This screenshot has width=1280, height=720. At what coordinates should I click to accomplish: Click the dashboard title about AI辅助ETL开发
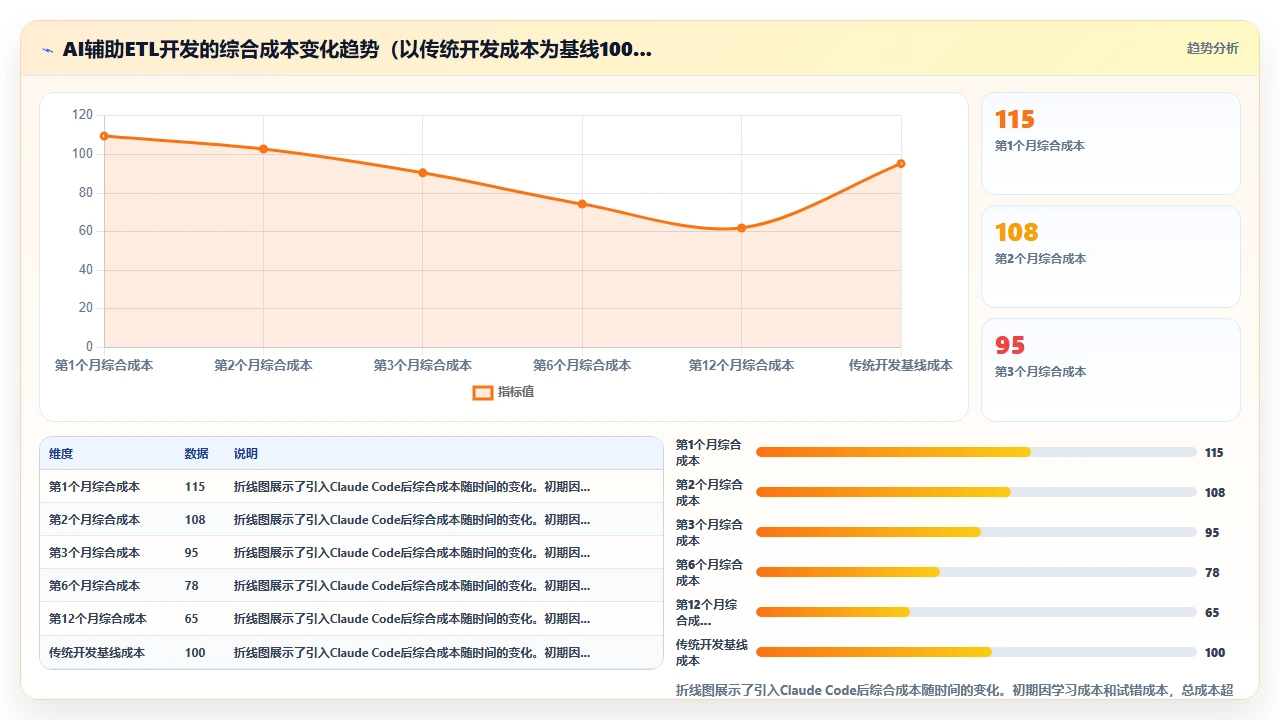coord(357,49)
